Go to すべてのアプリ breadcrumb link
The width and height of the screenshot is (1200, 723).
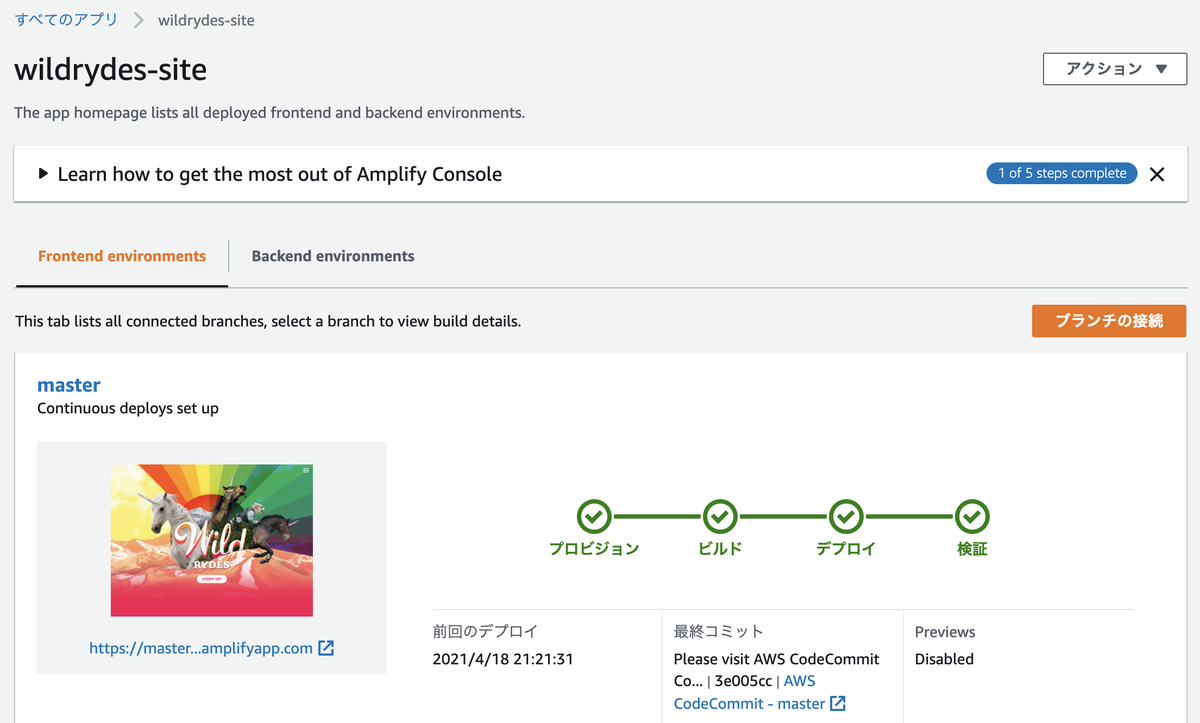tap(66, 20)
